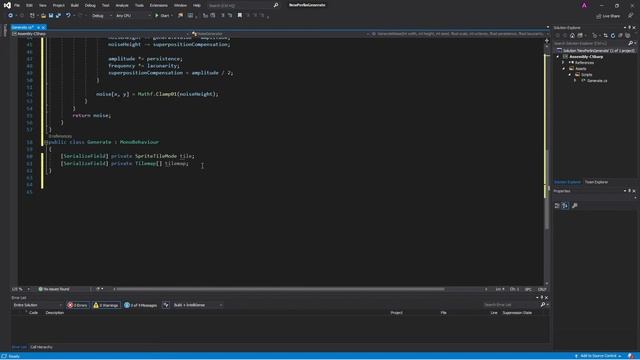This screenshot has height=360, width=640.
Task: Switch to the Call Hierarchy tab
Action: (41, 347)
